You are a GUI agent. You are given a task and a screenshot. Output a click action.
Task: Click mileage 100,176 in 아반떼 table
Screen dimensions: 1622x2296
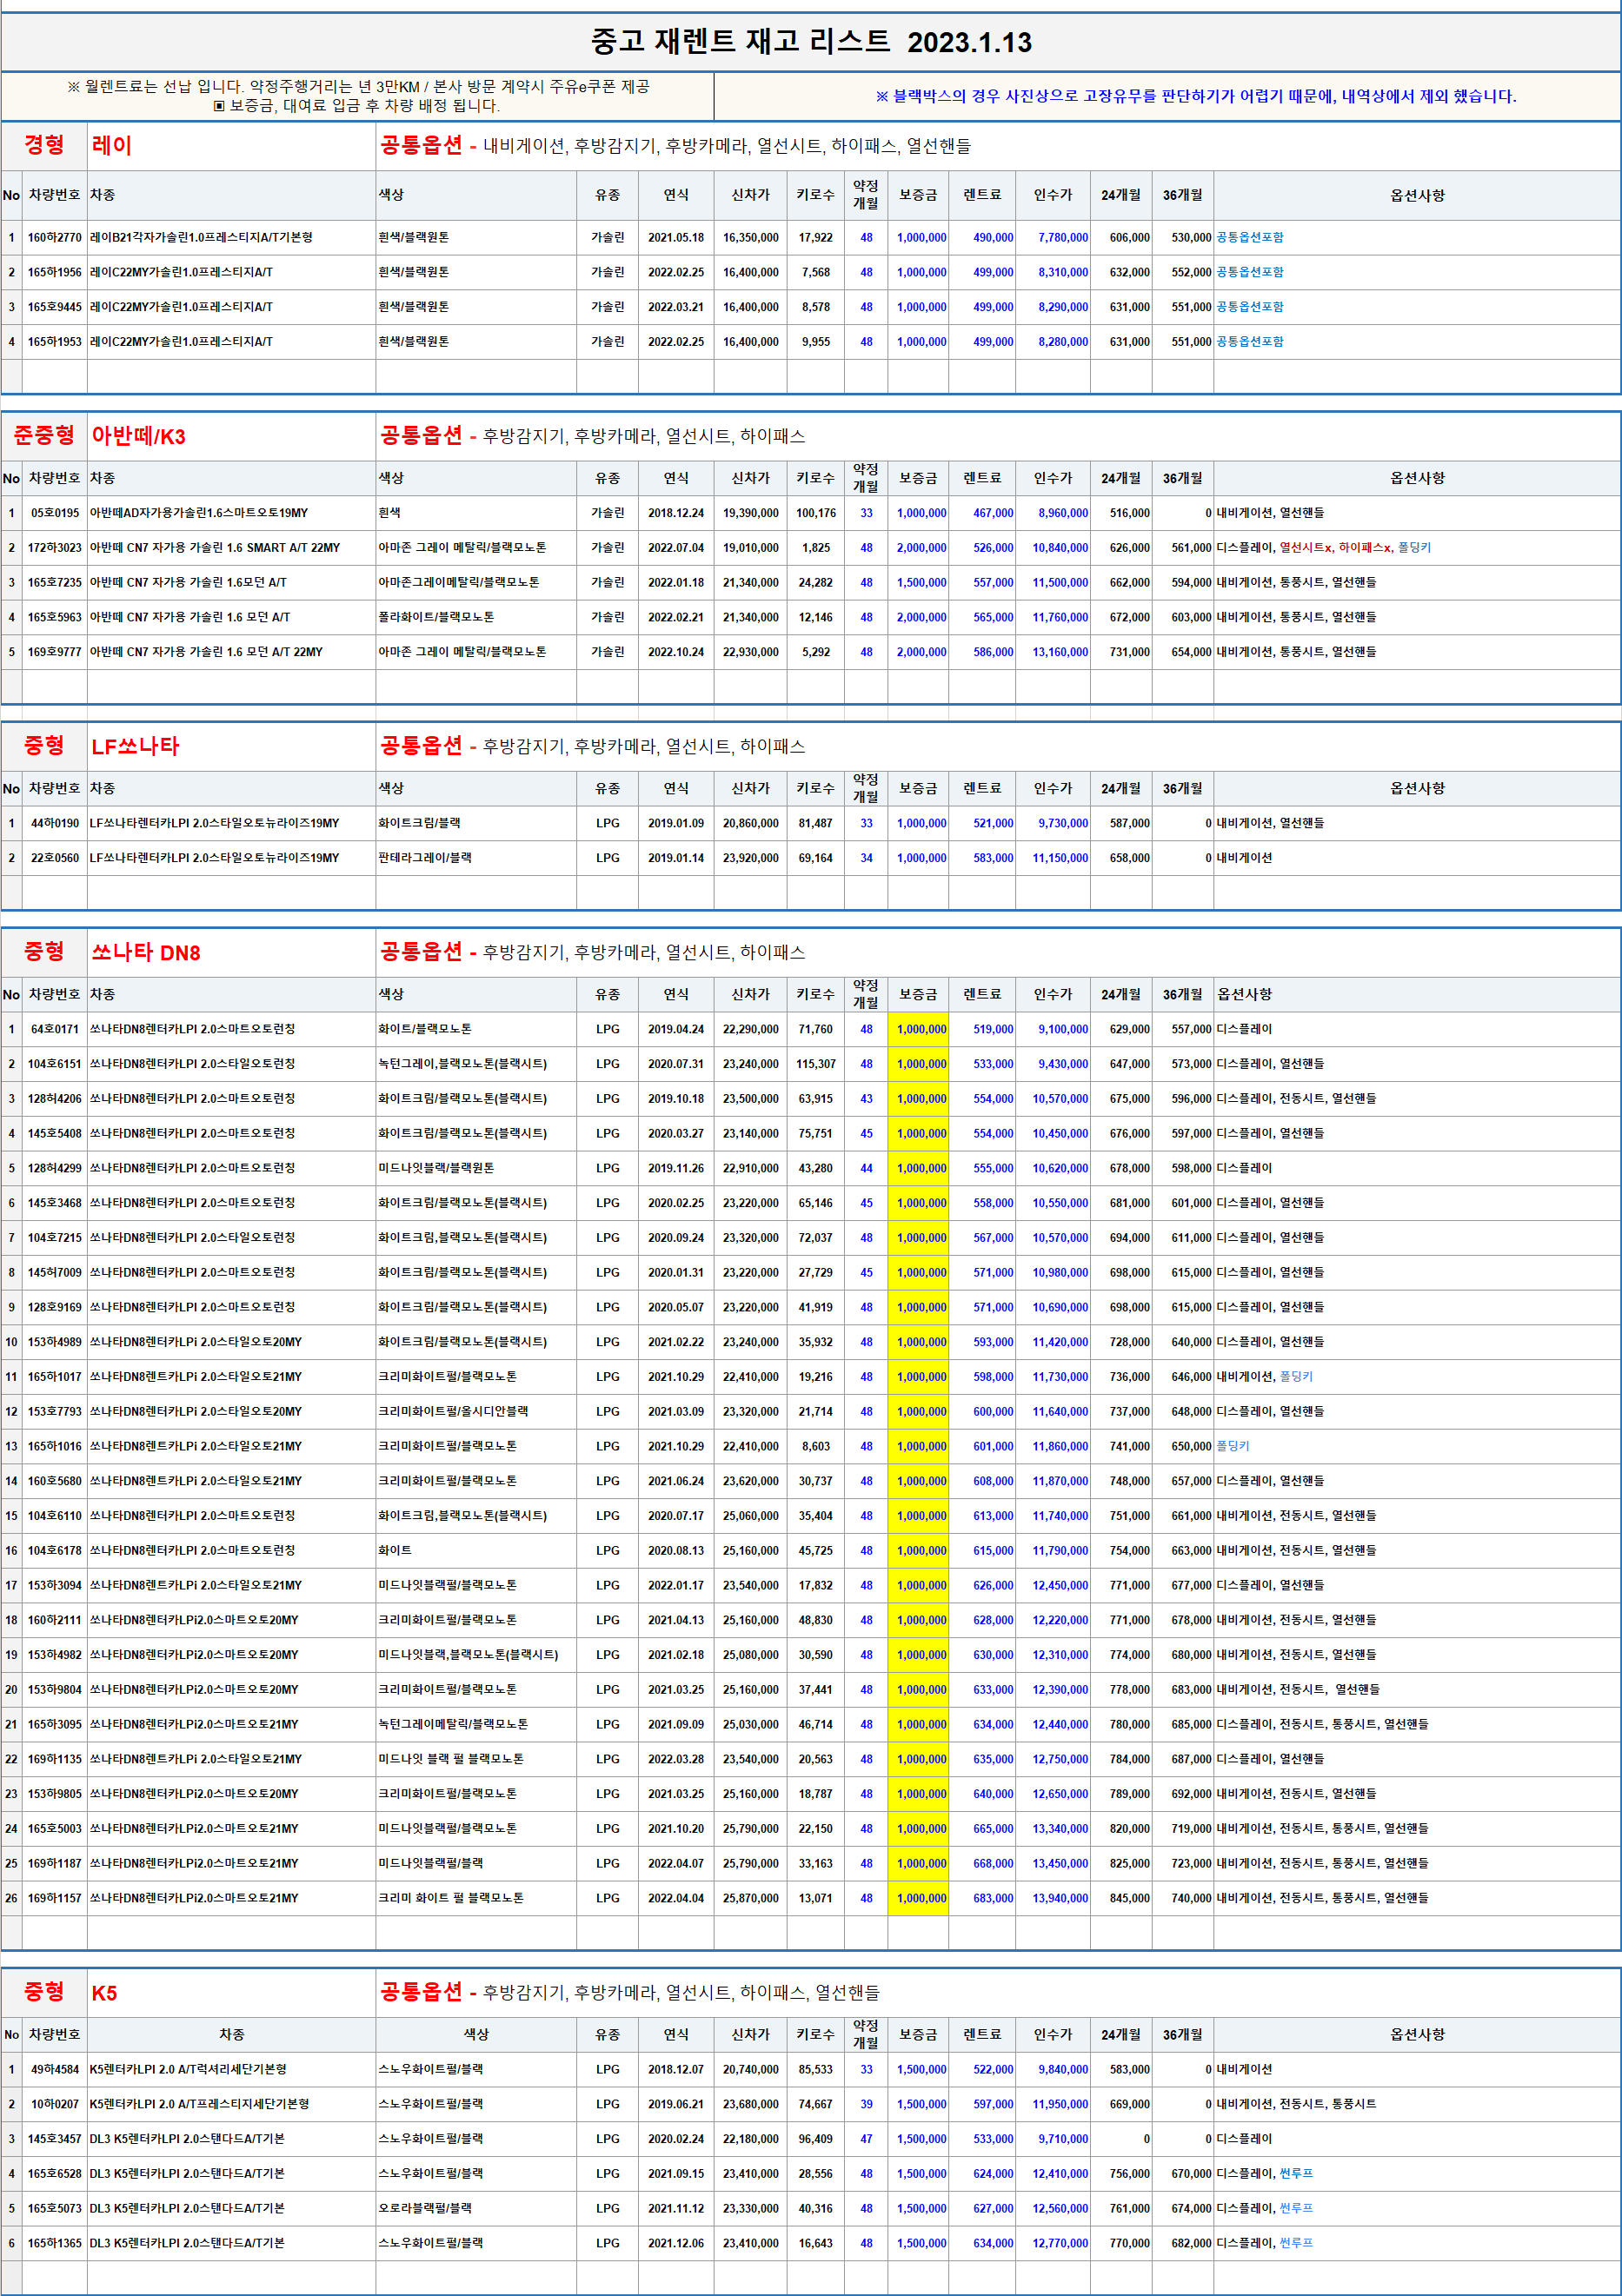(816, 513)
